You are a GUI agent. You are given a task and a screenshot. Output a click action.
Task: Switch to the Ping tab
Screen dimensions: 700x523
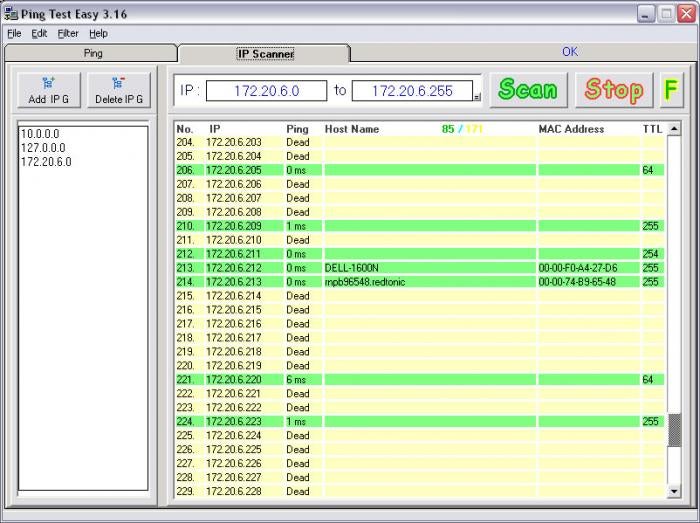pos(92,54)
